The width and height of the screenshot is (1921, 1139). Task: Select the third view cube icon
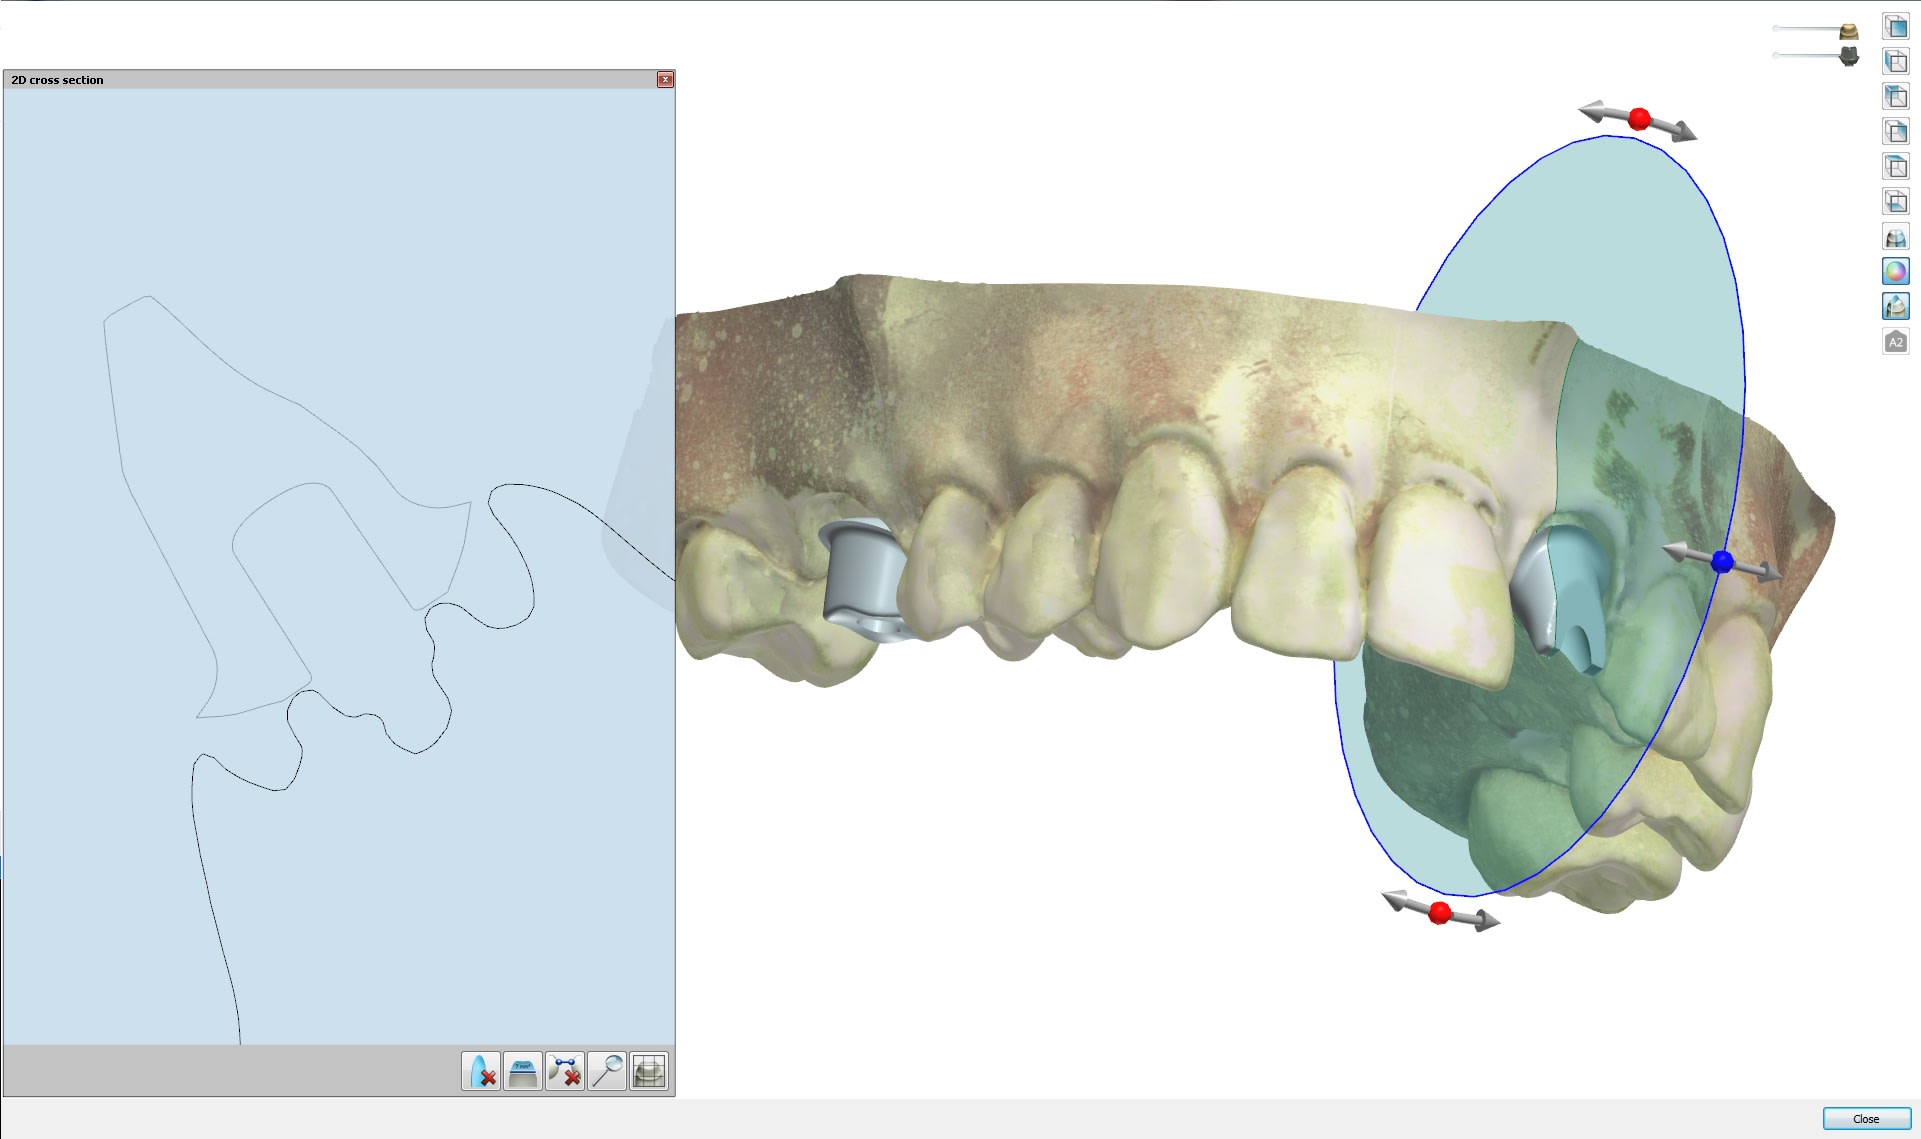pyautogui.click(x=1895, y=97)
